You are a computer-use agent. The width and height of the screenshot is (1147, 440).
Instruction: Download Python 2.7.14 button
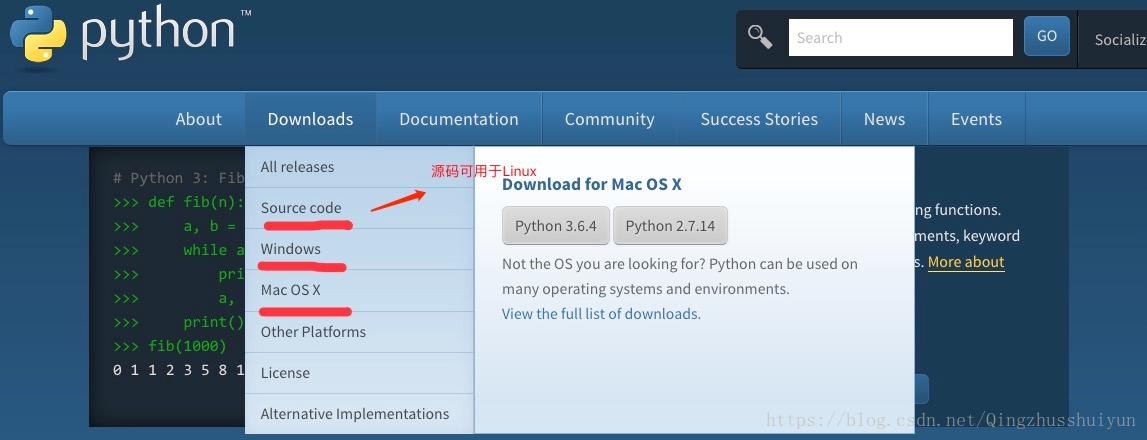pos(670,226)
